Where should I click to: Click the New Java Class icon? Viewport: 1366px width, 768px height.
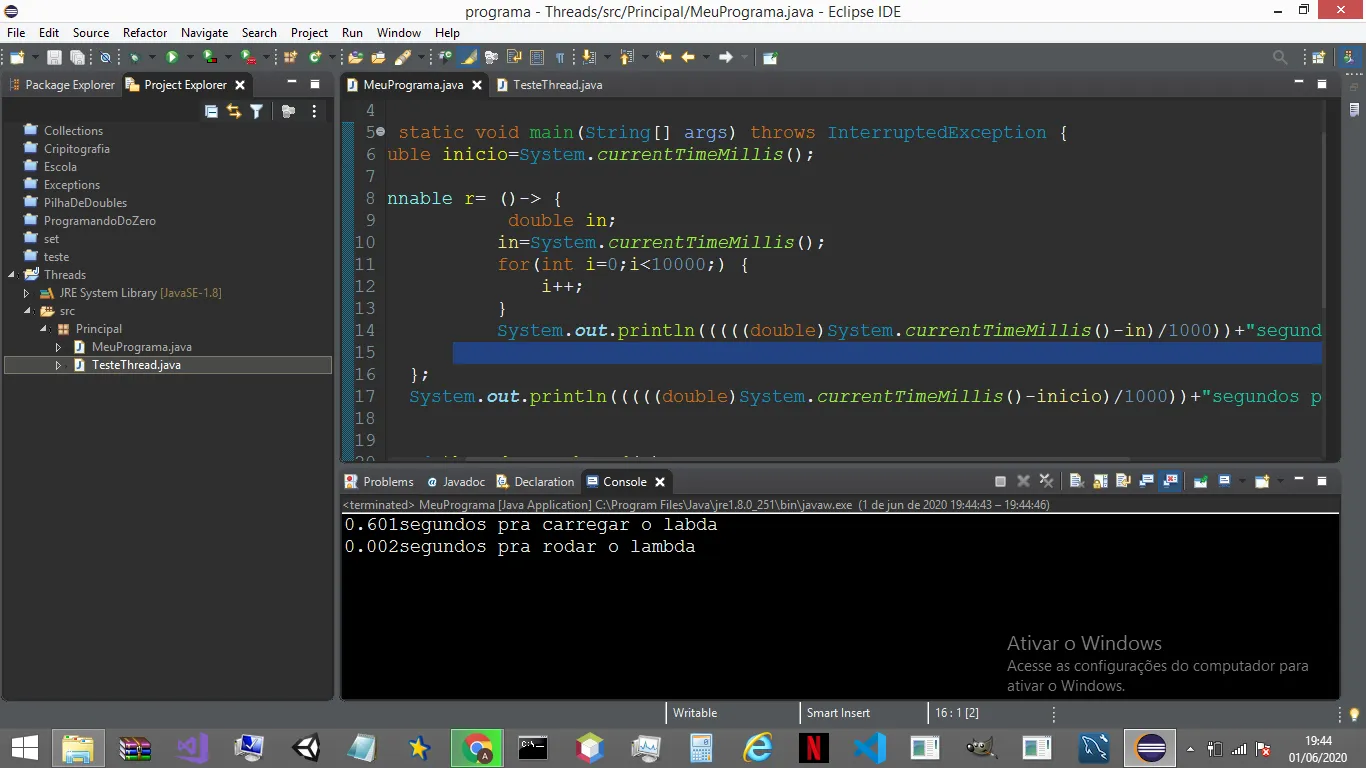coord(315,58)
